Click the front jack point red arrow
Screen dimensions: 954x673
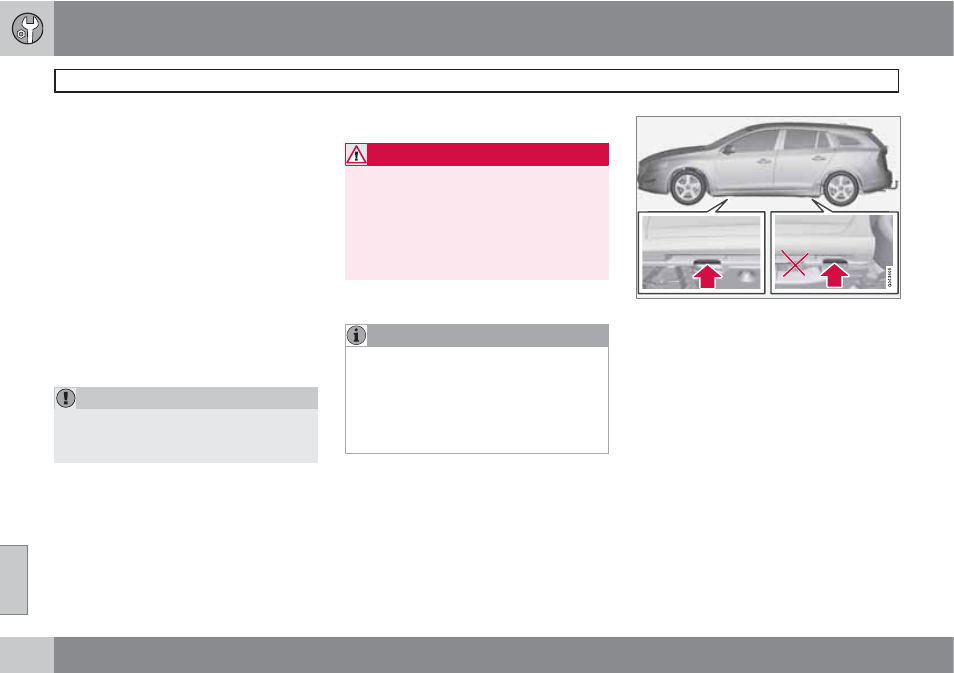tap(707, 276)
